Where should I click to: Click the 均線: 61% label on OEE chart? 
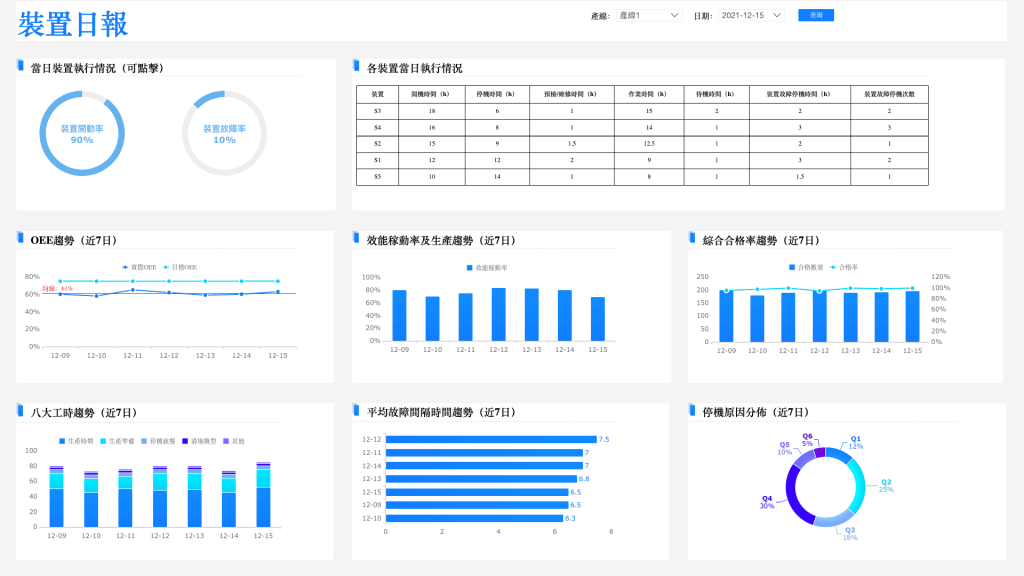(x=57, y=289)
